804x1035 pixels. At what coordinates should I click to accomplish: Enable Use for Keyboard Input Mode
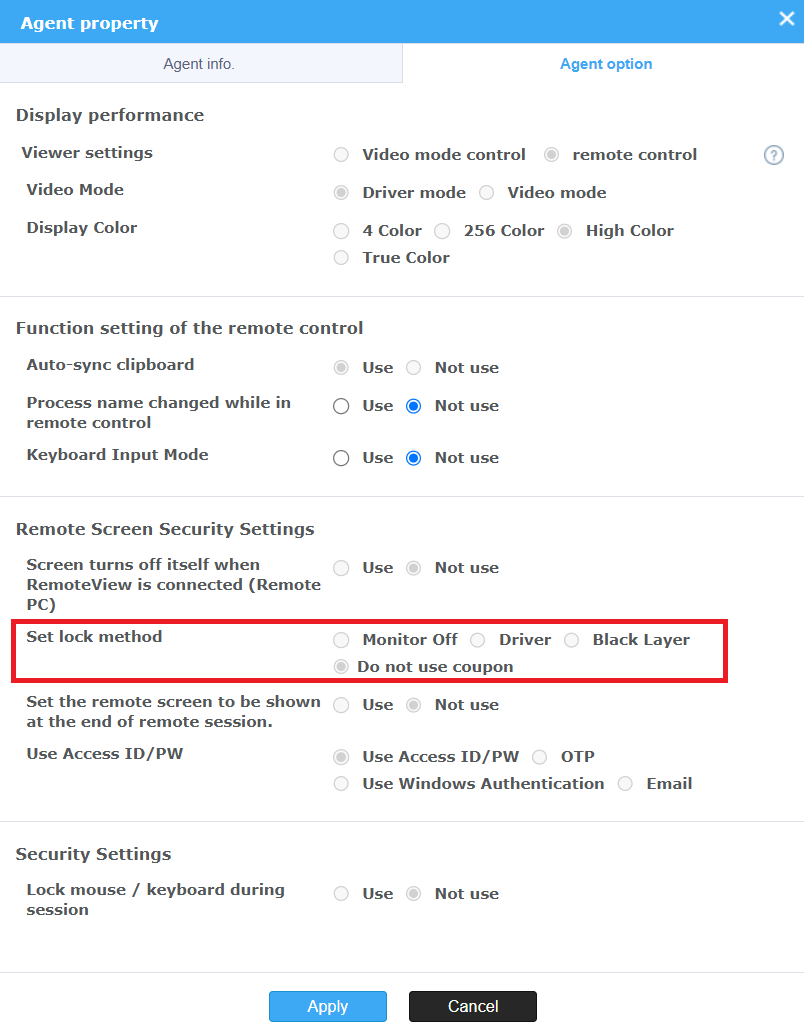341,458
